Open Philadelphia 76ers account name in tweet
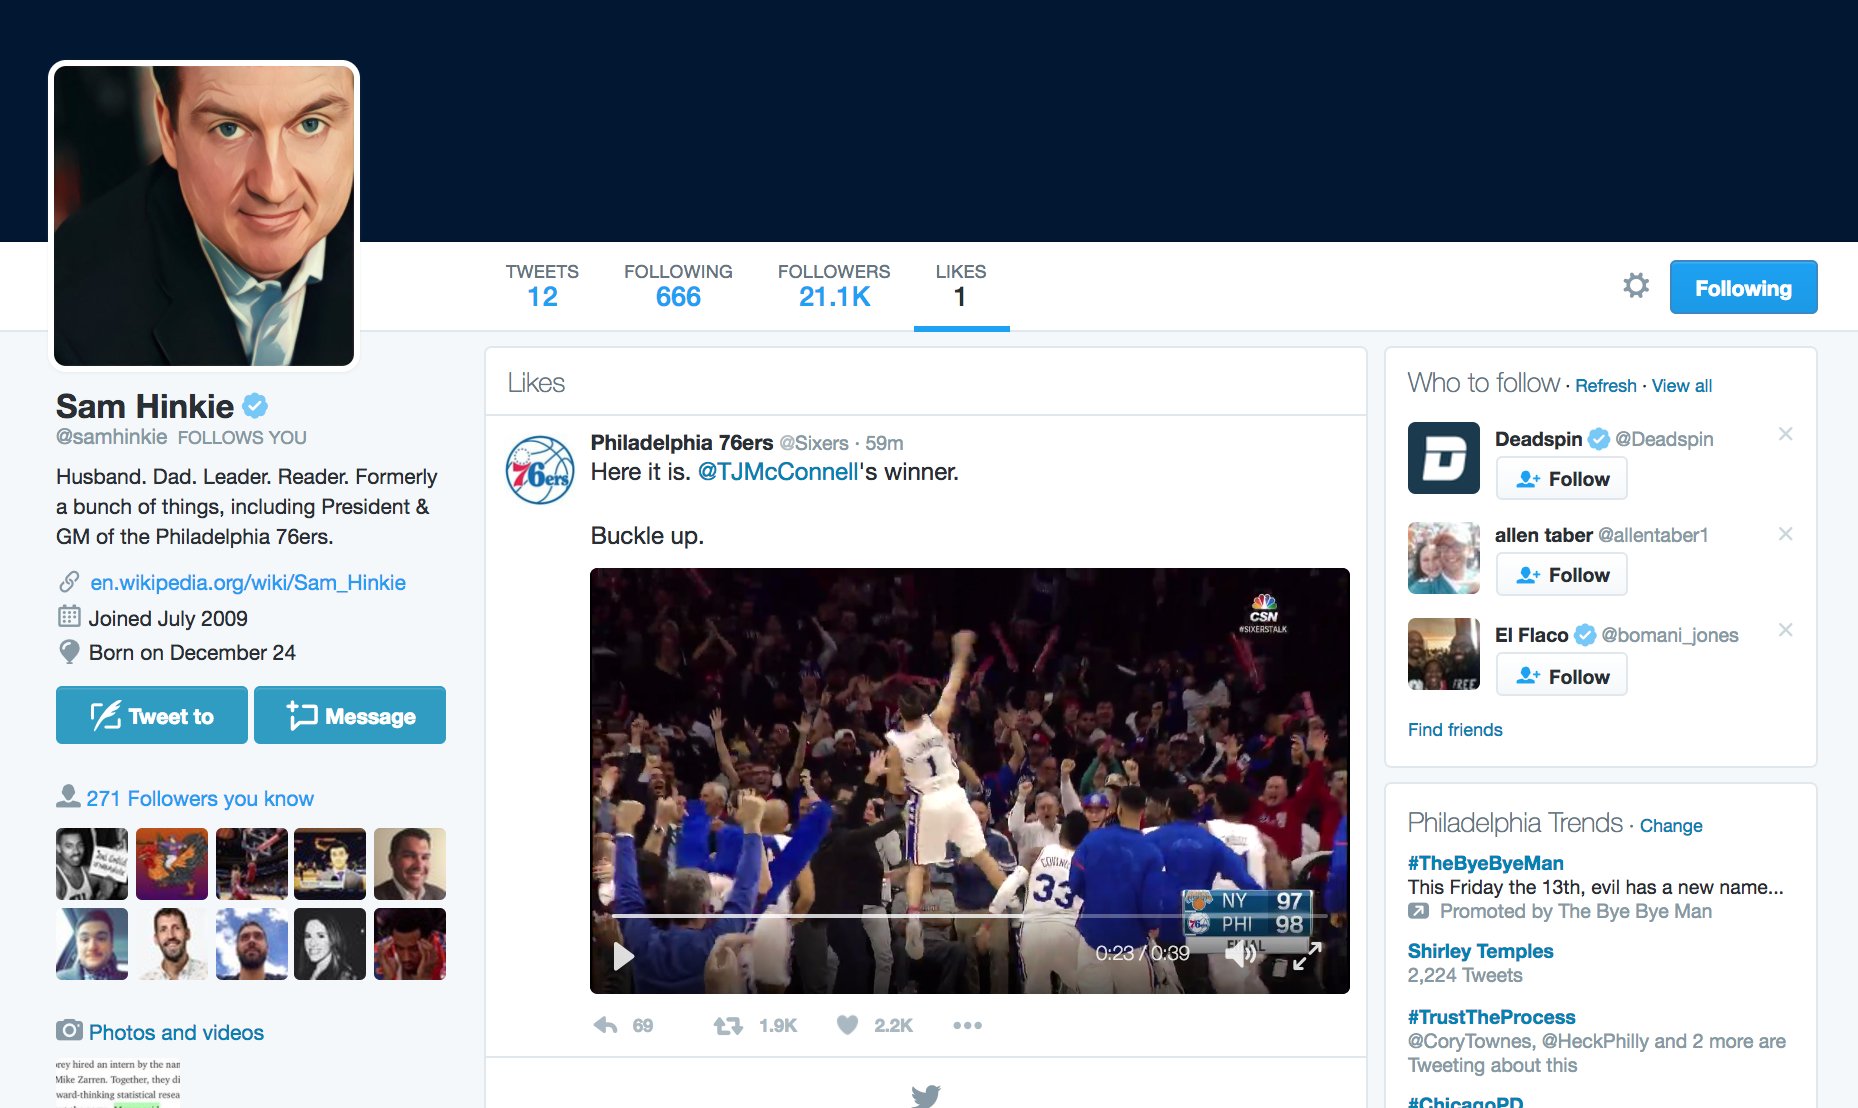The image size is (1858, 1108). [682, 442]
